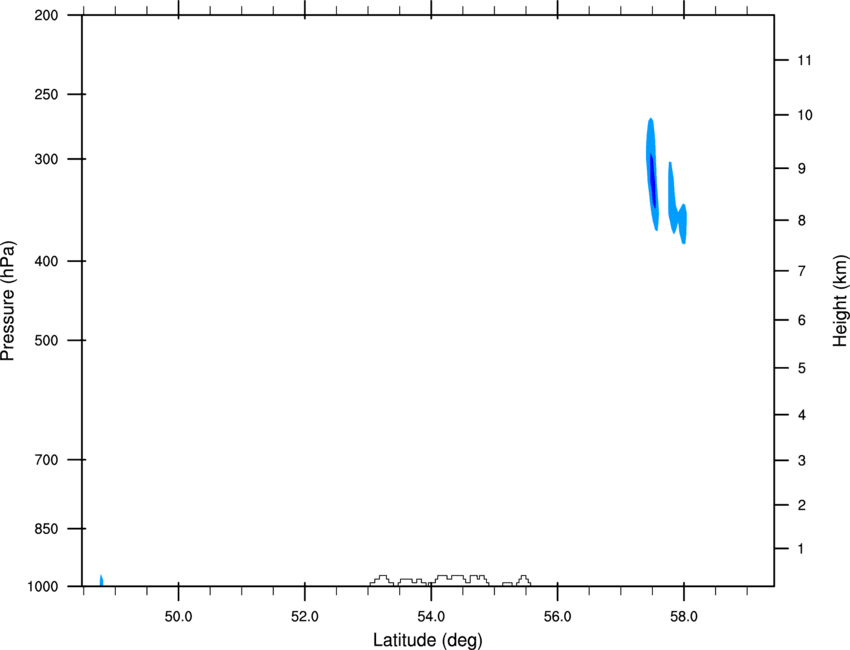Click height tick label '11'

(804, 60)
